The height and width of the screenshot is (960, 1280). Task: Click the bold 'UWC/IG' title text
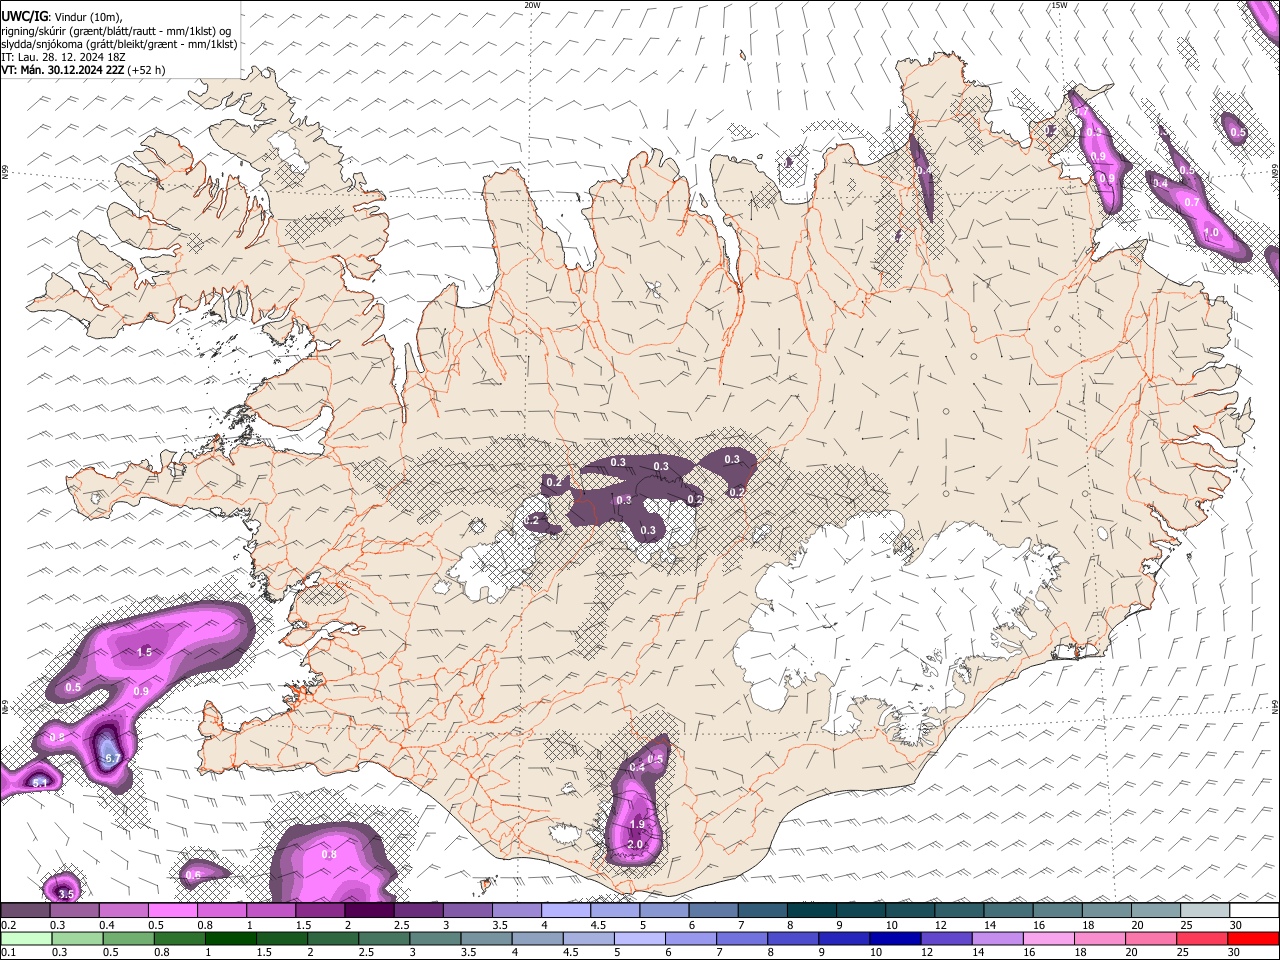coord(24,17)
